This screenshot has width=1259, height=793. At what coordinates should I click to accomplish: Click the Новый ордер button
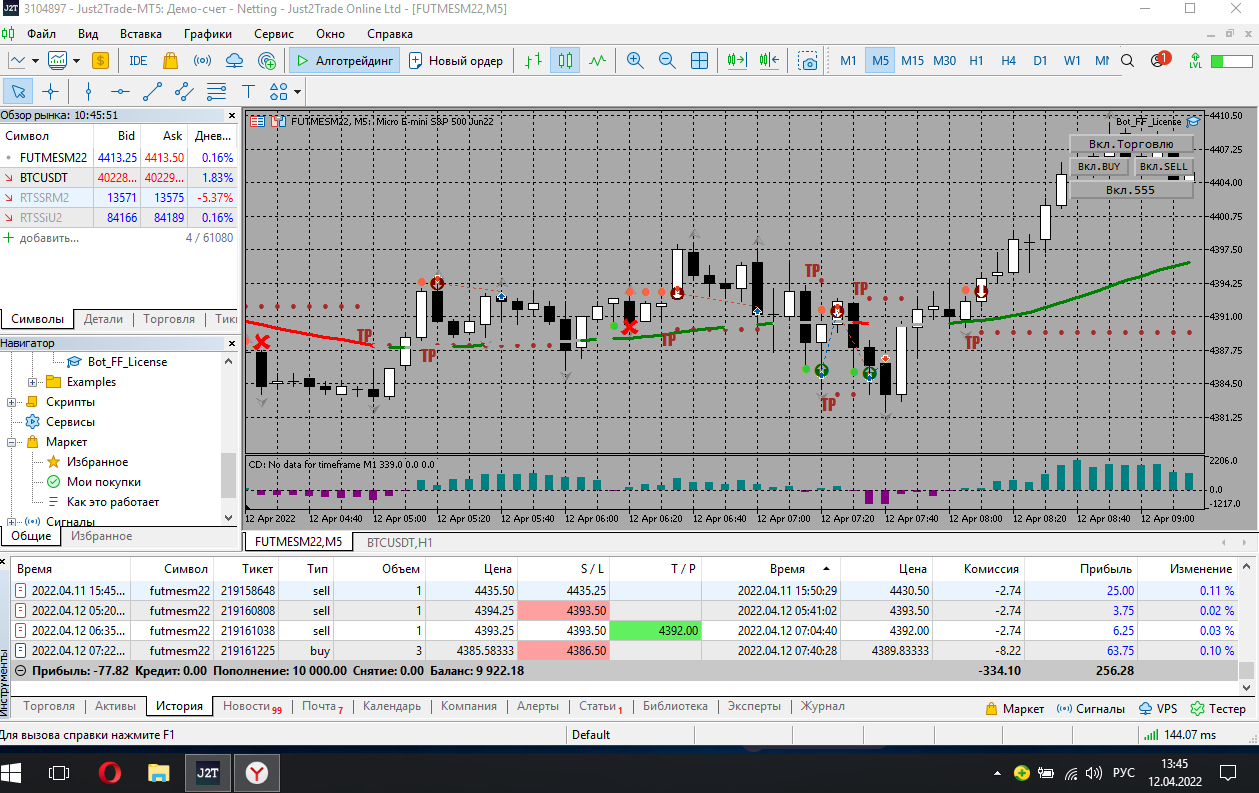coord(456,60)
